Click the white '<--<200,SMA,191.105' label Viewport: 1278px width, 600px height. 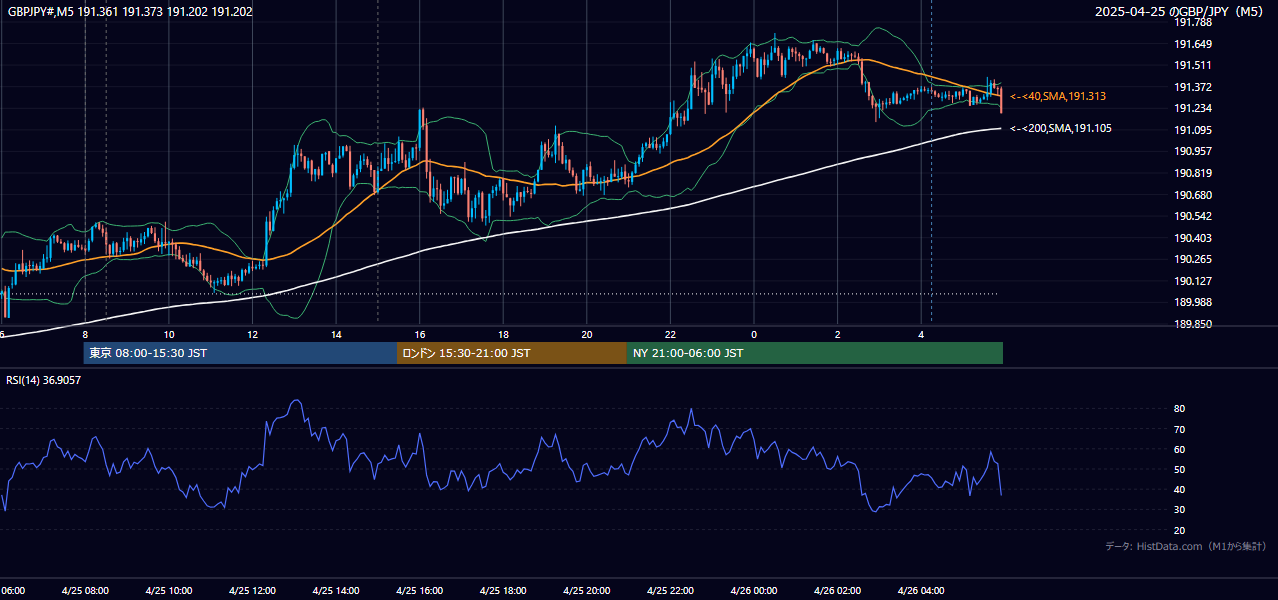pyautogui.click(x=1060, y=128)
